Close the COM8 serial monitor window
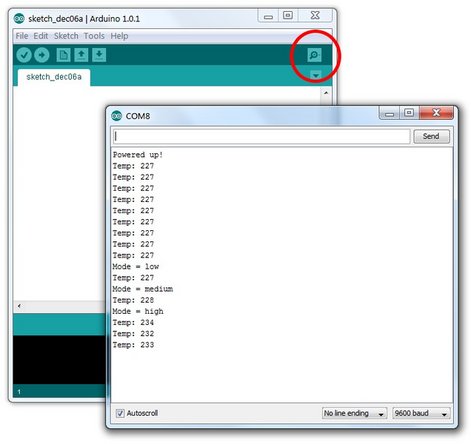This screenshot has height=444, width=471. point(436,113)
